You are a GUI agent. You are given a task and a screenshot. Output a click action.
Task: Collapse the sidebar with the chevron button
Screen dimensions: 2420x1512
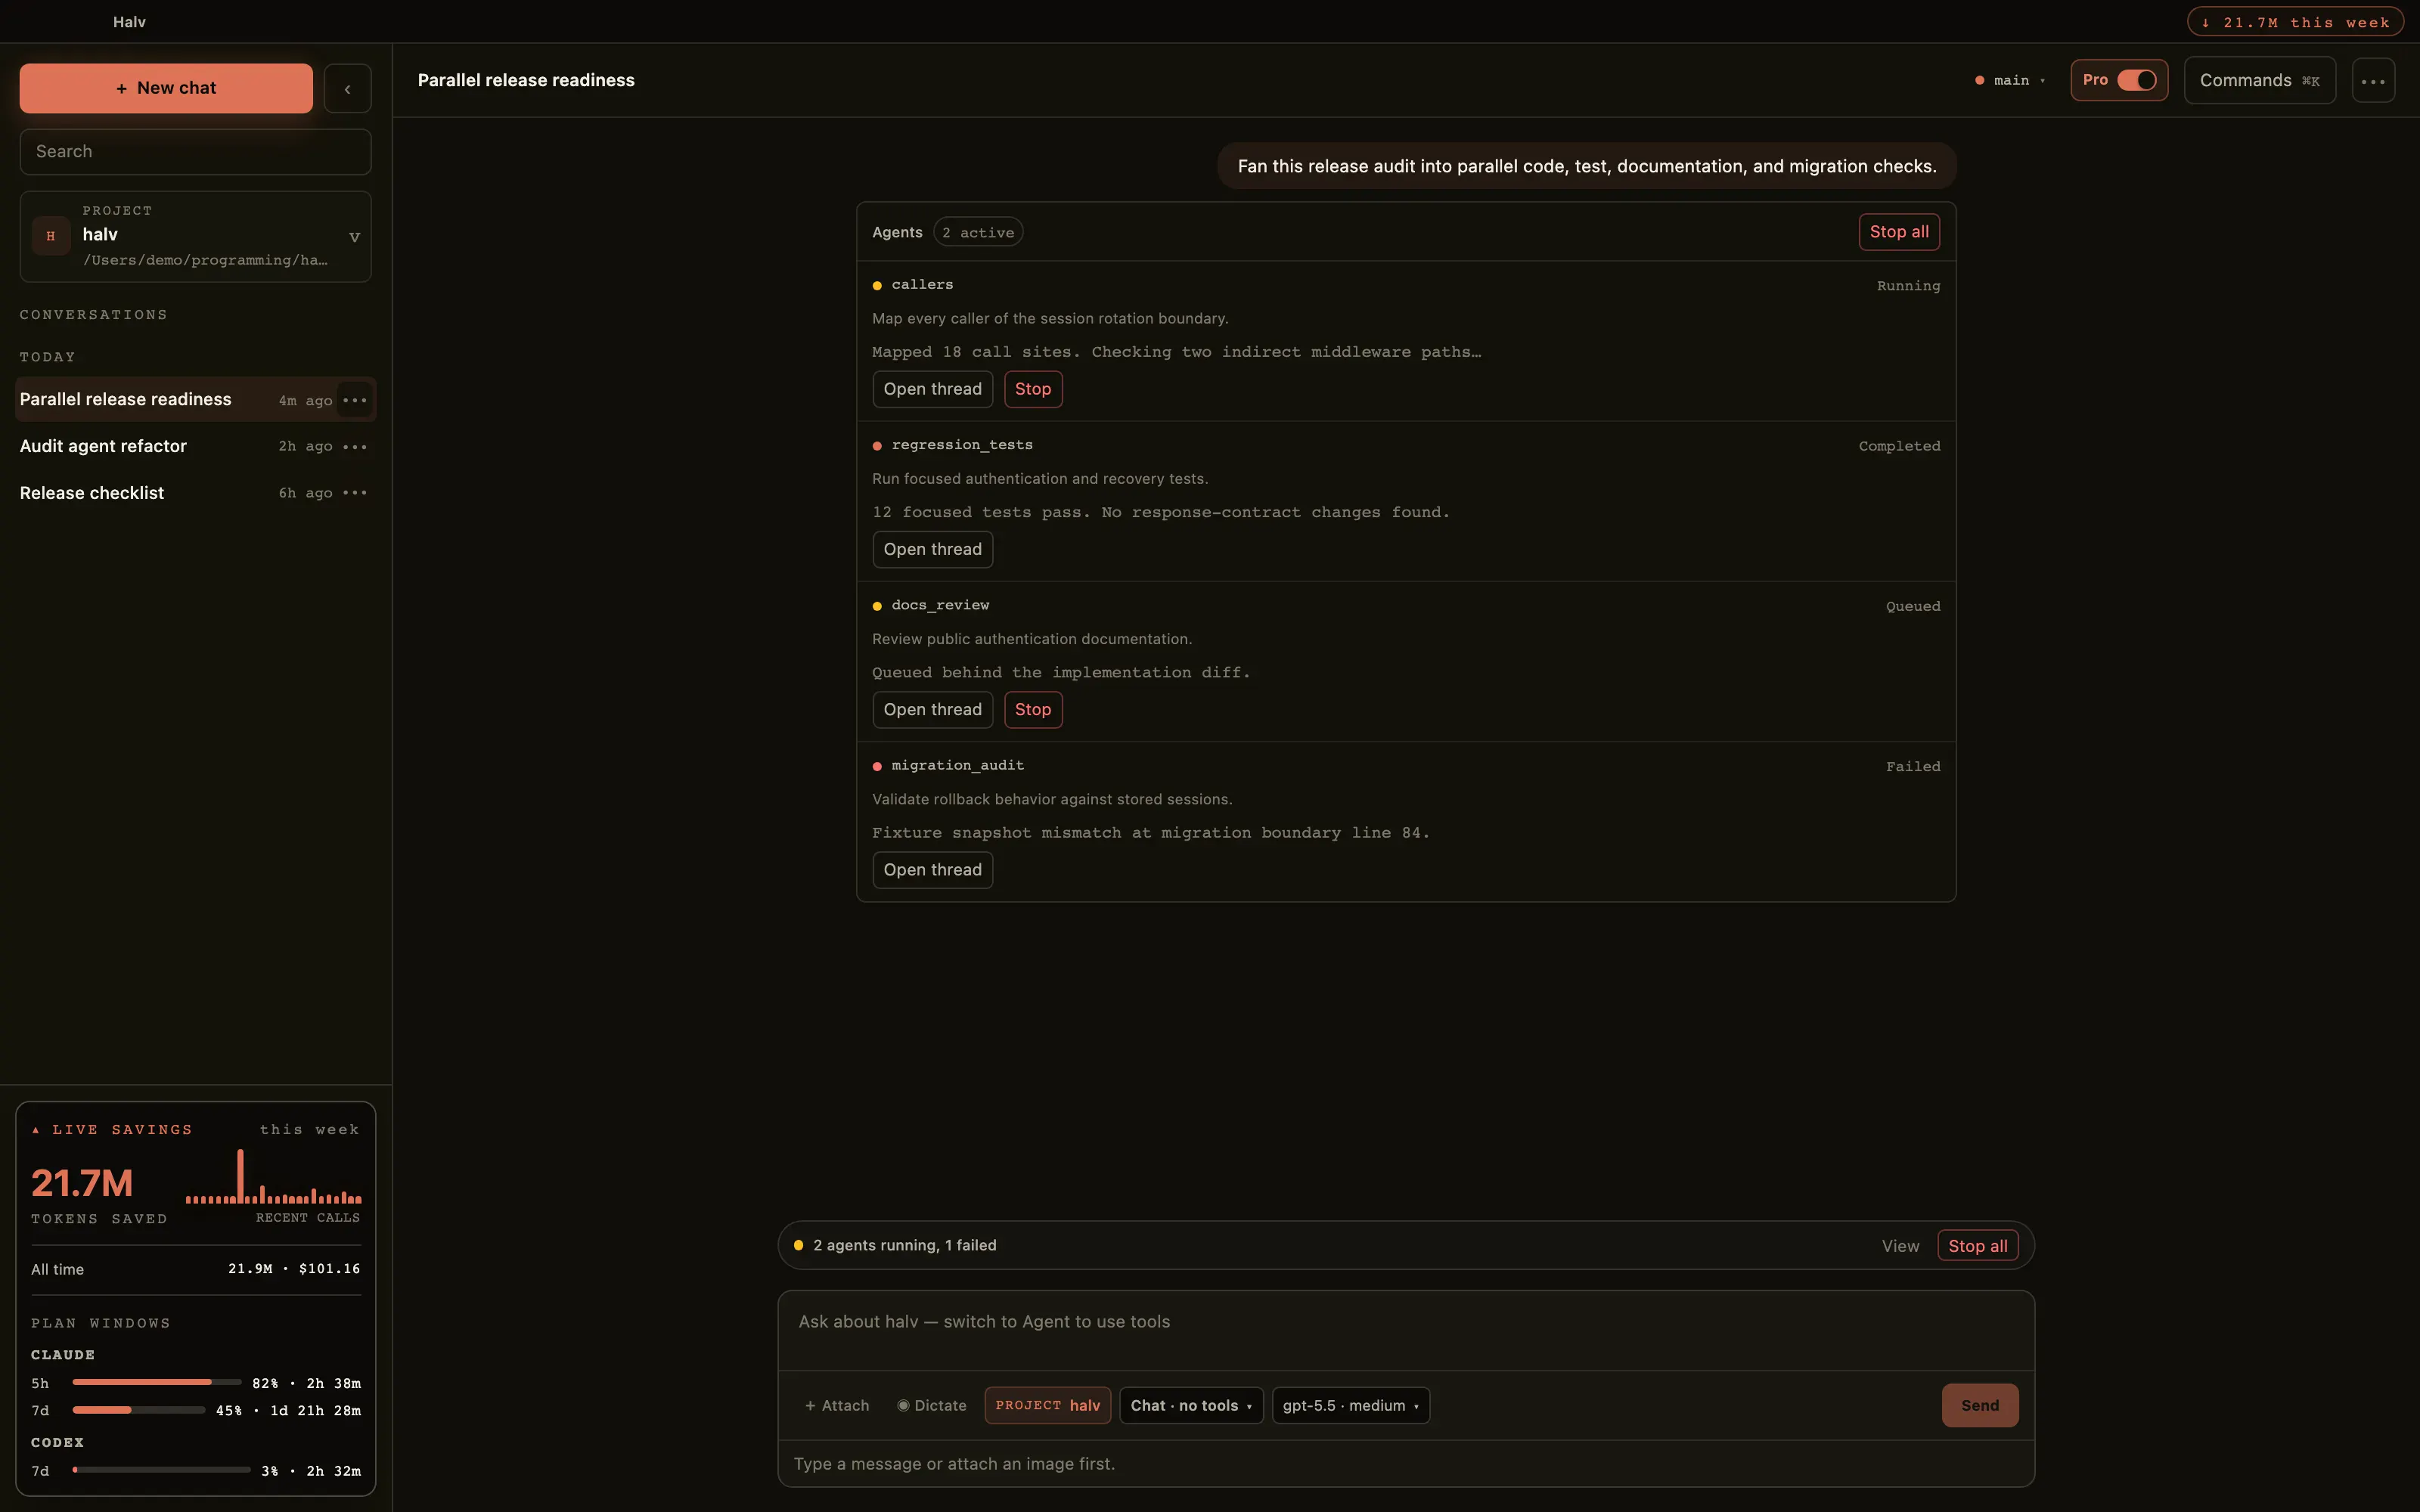click(347, 88)
